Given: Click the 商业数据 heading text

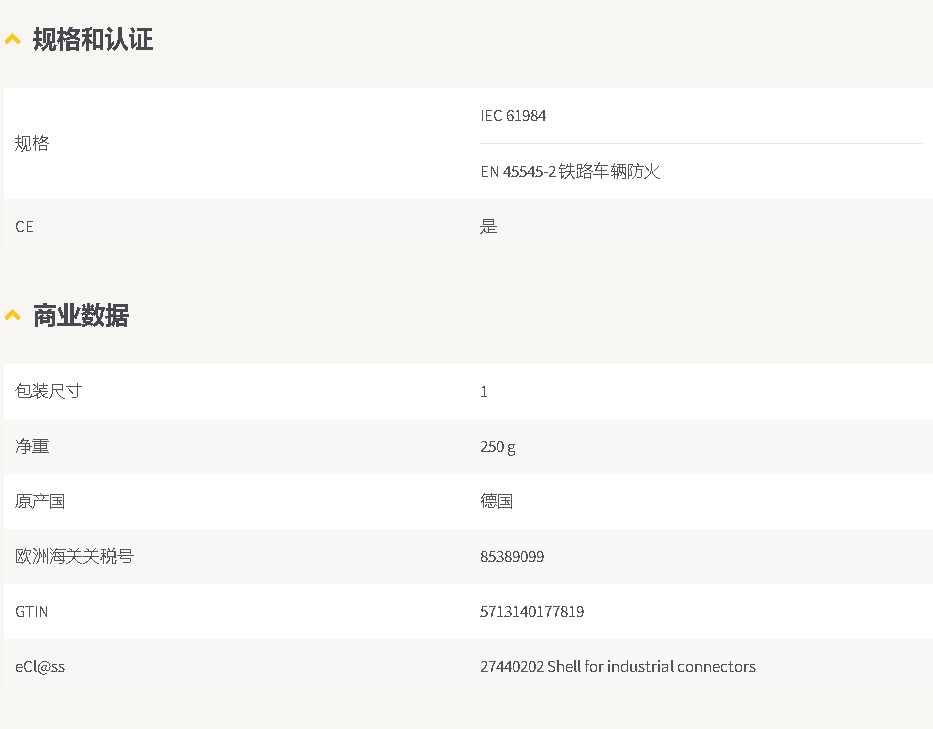Looking at the screenshot, I should [81, 316].
